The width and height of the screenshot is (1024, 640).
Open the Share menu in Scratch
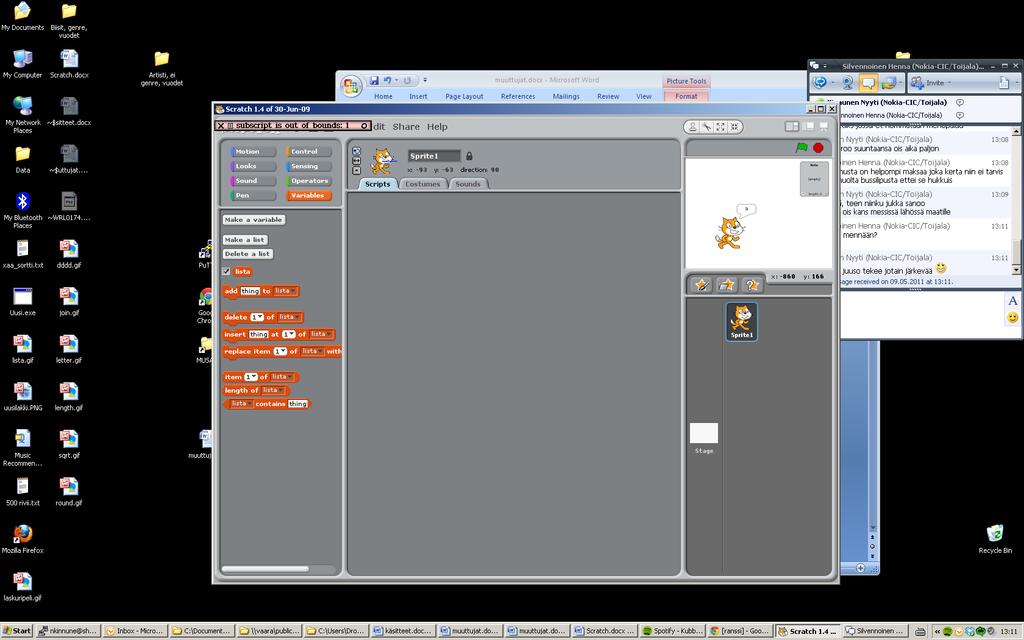[x=406, y=127]
